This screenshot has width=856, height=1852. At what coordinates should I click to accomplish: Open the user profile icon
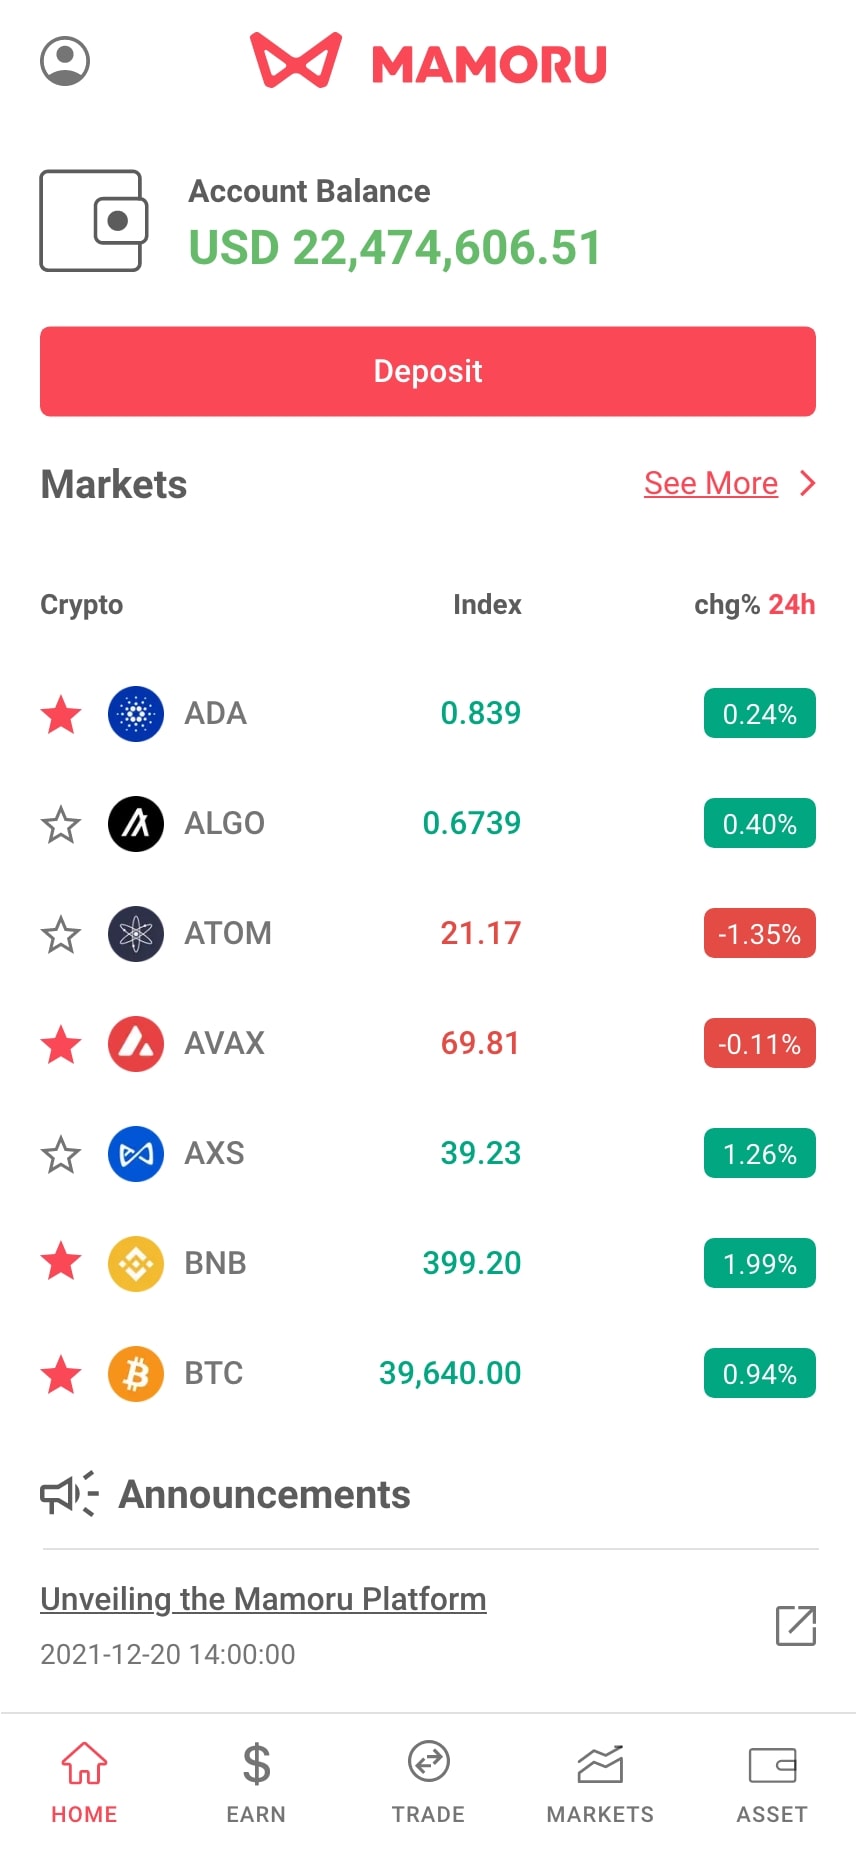point(65,61)
